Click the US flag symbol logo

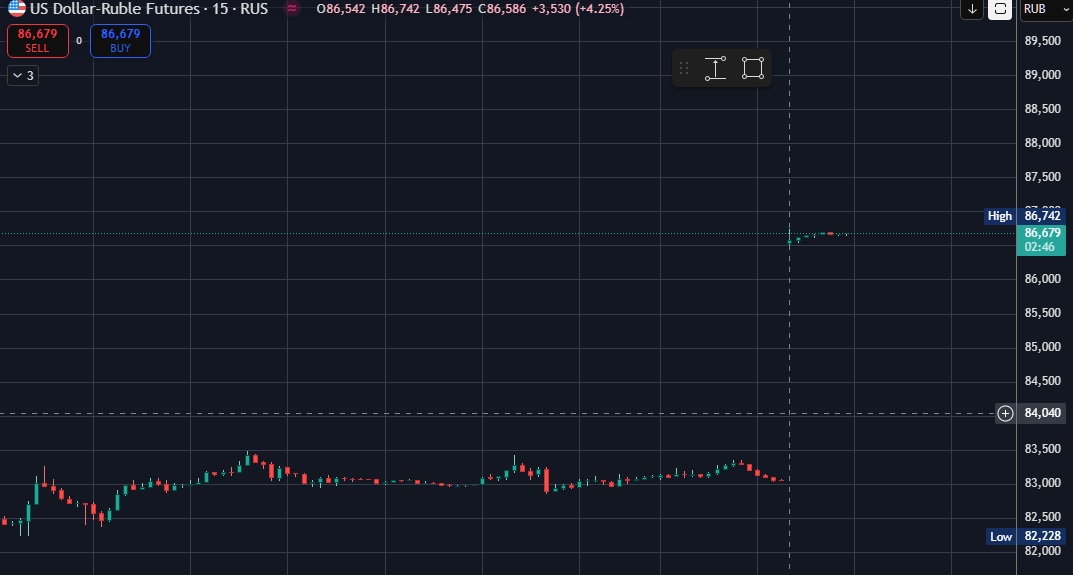(x=17, y=8)
